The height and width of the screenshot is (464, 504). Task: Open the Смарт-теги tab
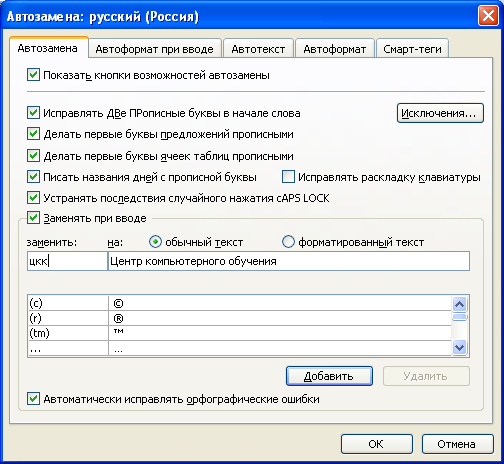(412, 49)
